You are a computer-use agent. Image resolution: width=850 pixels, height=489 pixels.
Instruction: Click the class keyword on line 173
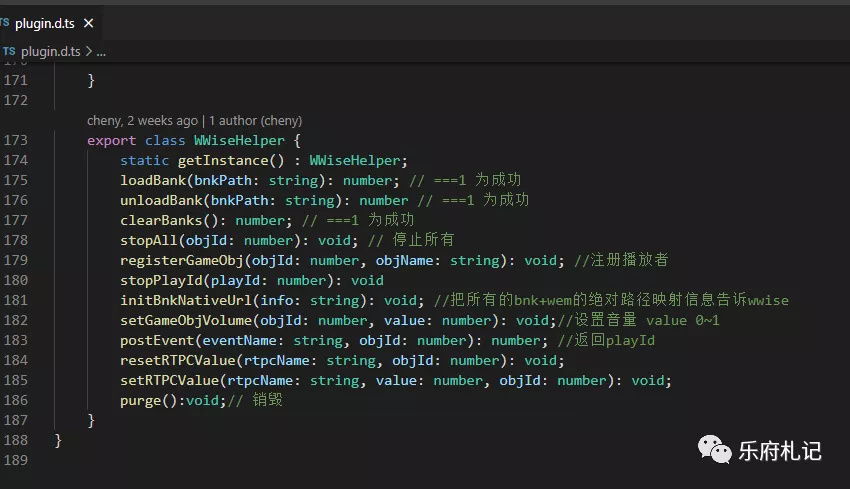165,140
